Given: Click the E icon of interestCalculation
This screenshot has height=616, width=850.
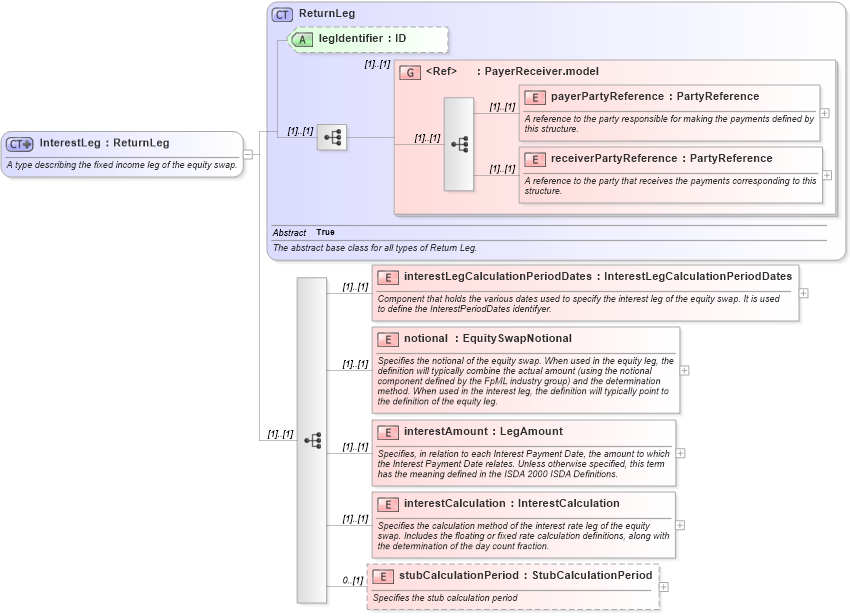Looking at the screenshot, I should (x=388, y=505).
